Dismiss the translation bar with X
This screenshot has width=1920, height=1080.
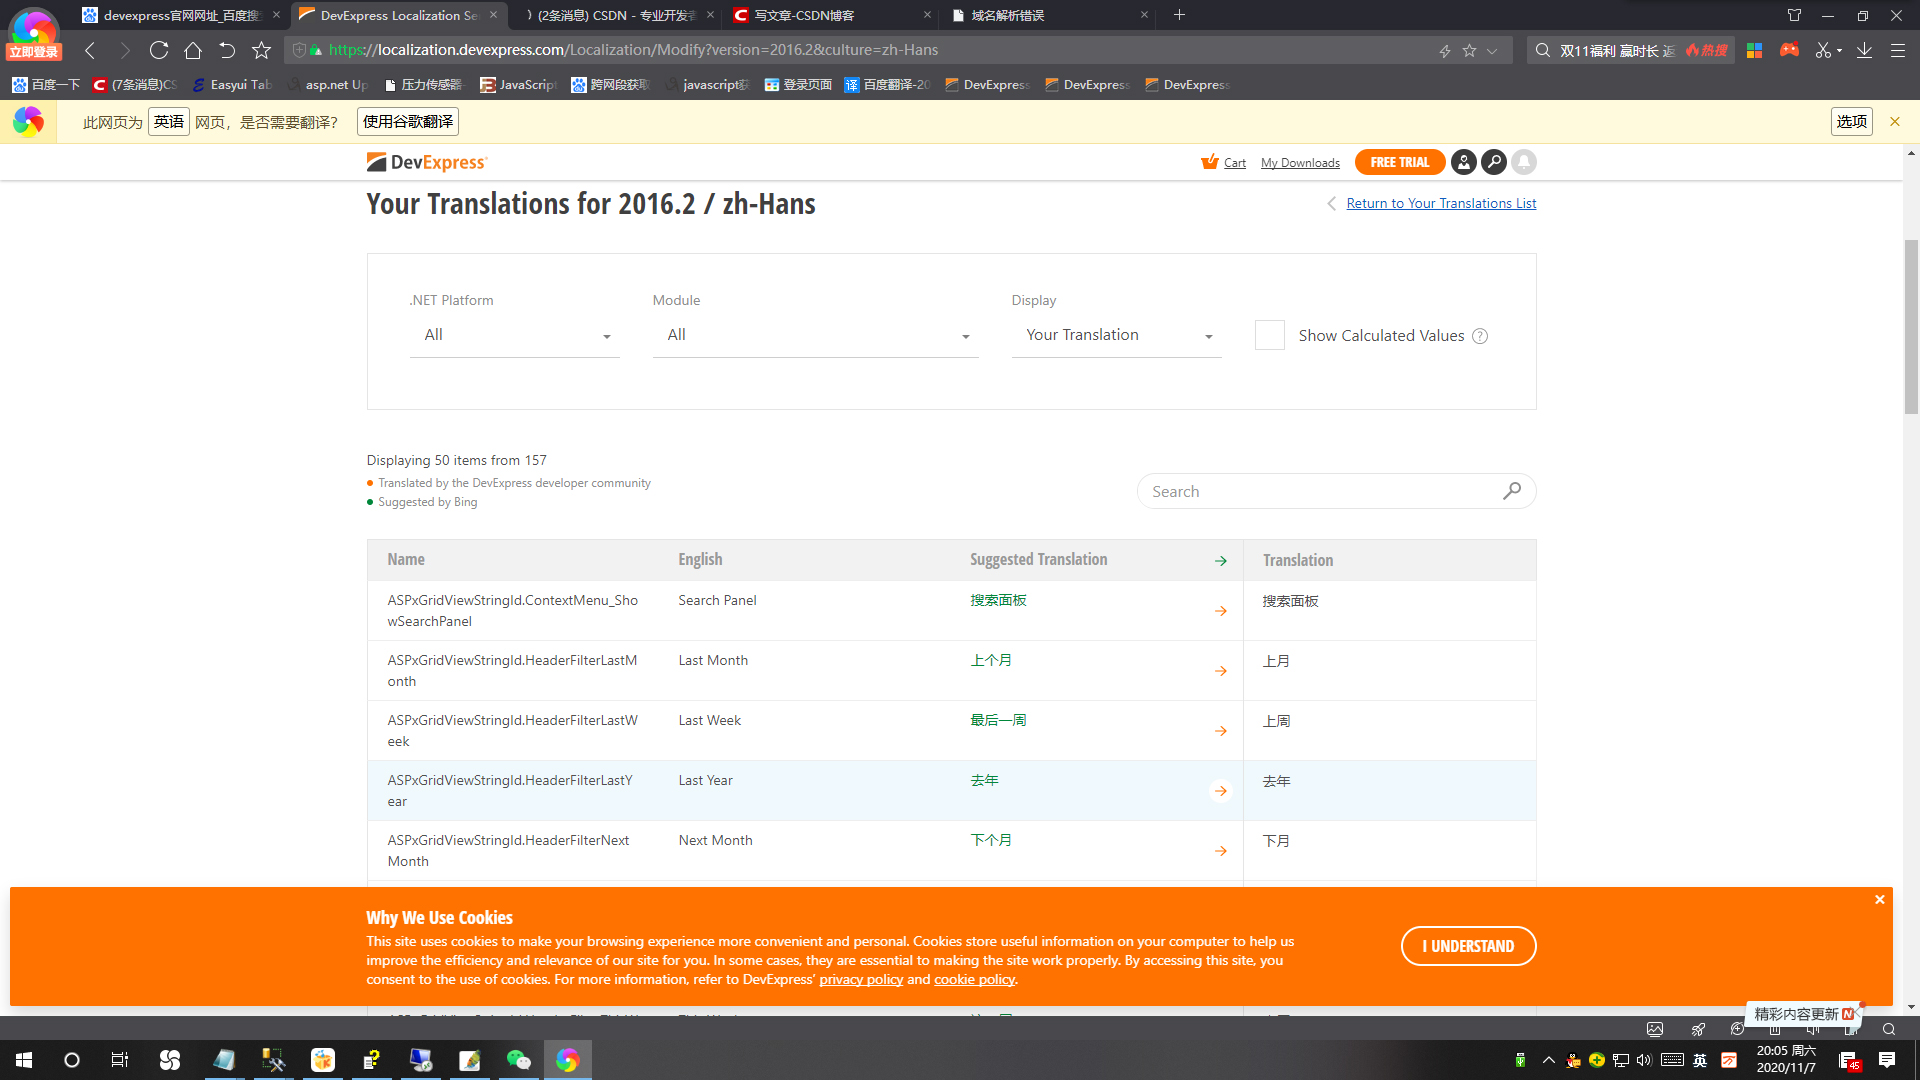1895,121
